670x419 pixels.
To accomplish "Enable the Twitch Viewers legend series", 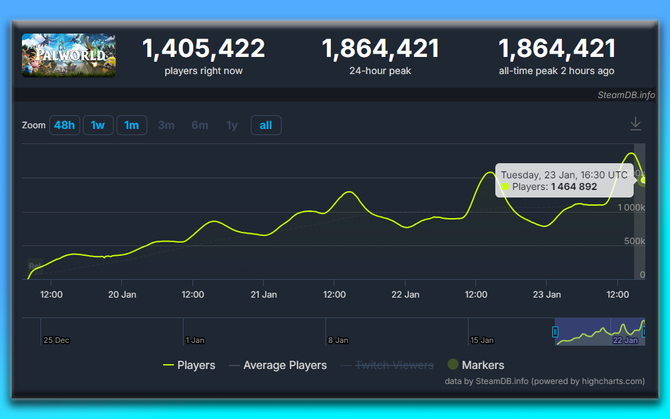I will coord(388,365).
